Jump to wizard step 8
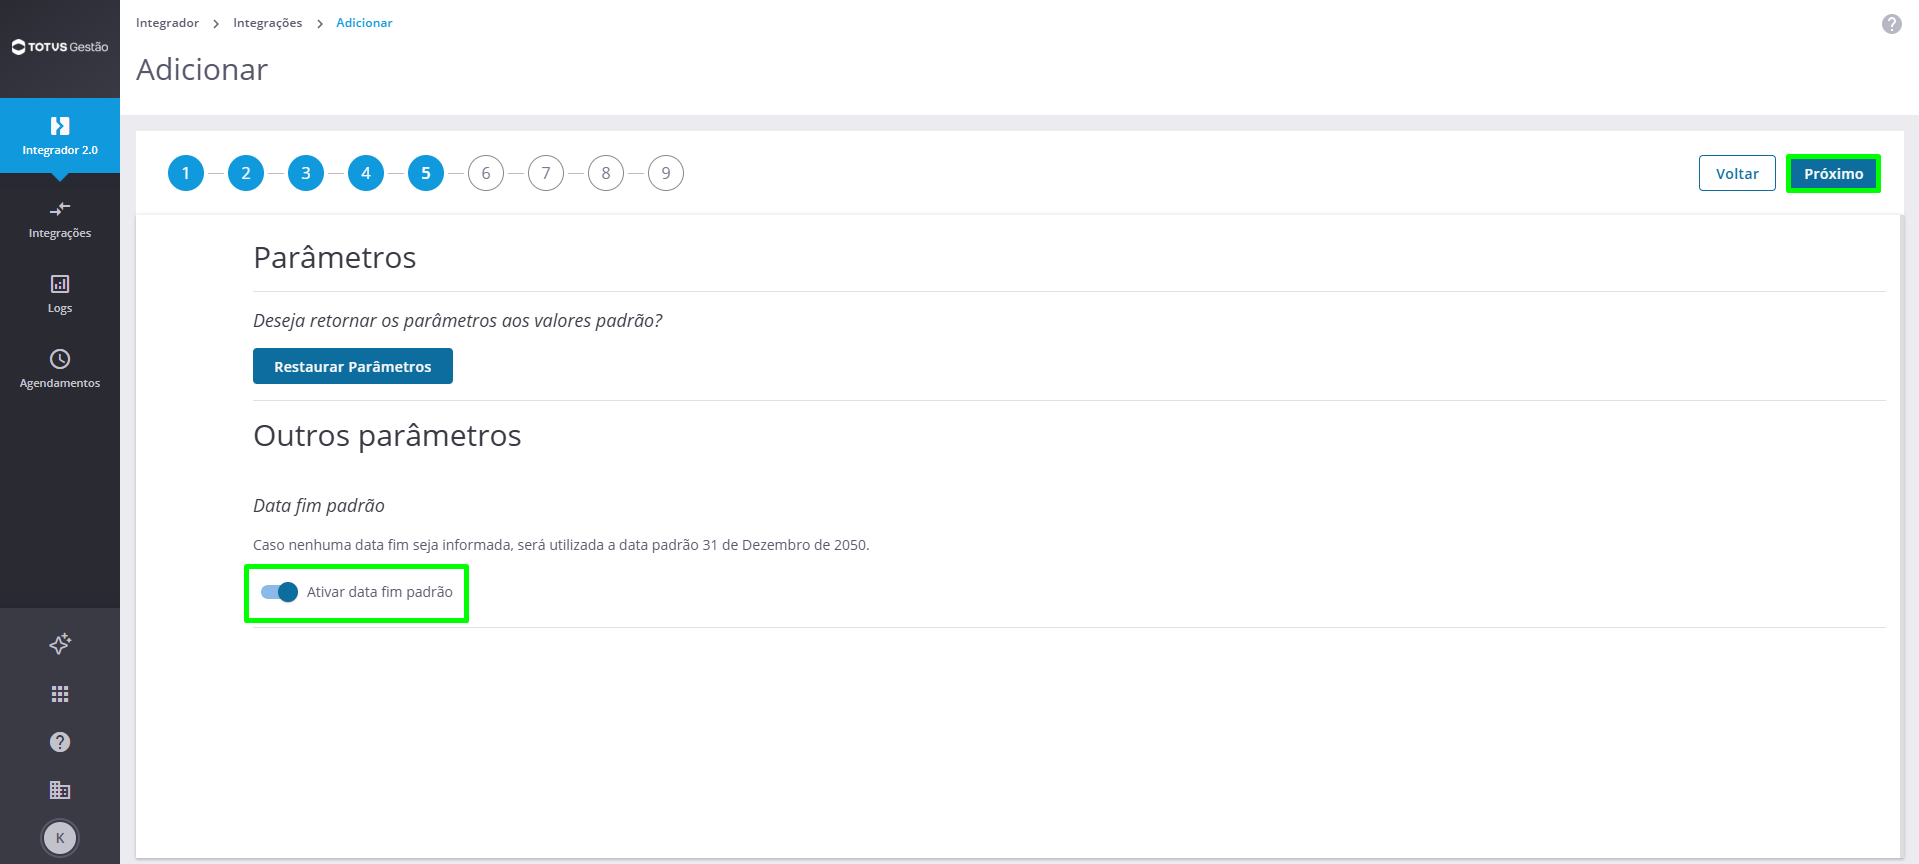This screenshot has height=864, width=1919. 606,173
